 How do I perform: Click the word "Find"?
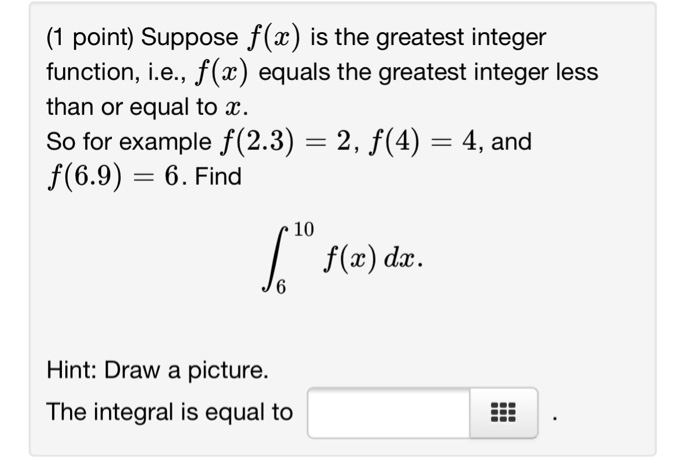(218, 177)
